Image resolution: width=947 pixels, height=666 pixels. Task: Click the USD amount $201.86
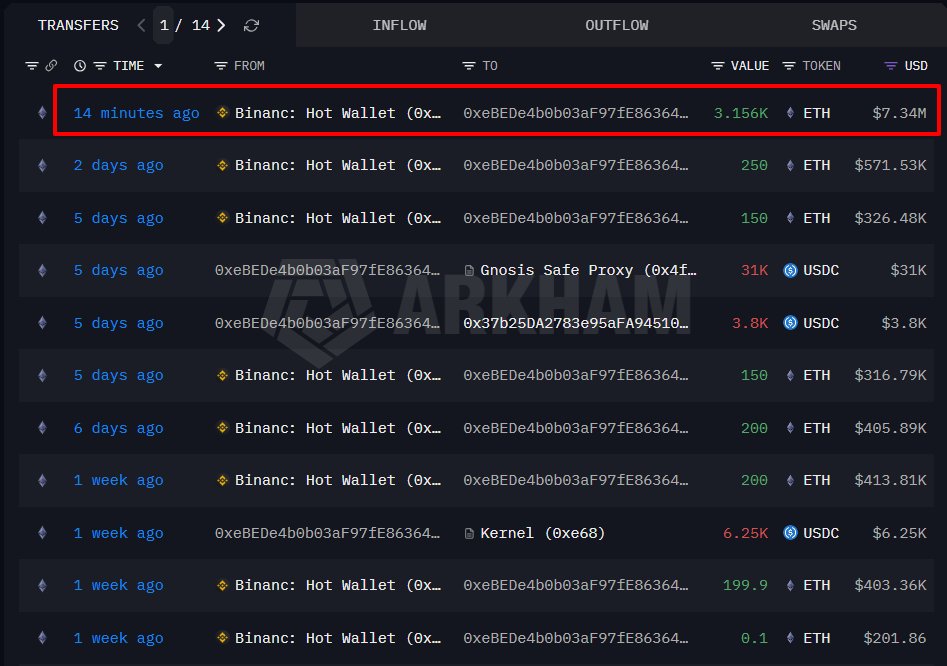pos(894,638)
